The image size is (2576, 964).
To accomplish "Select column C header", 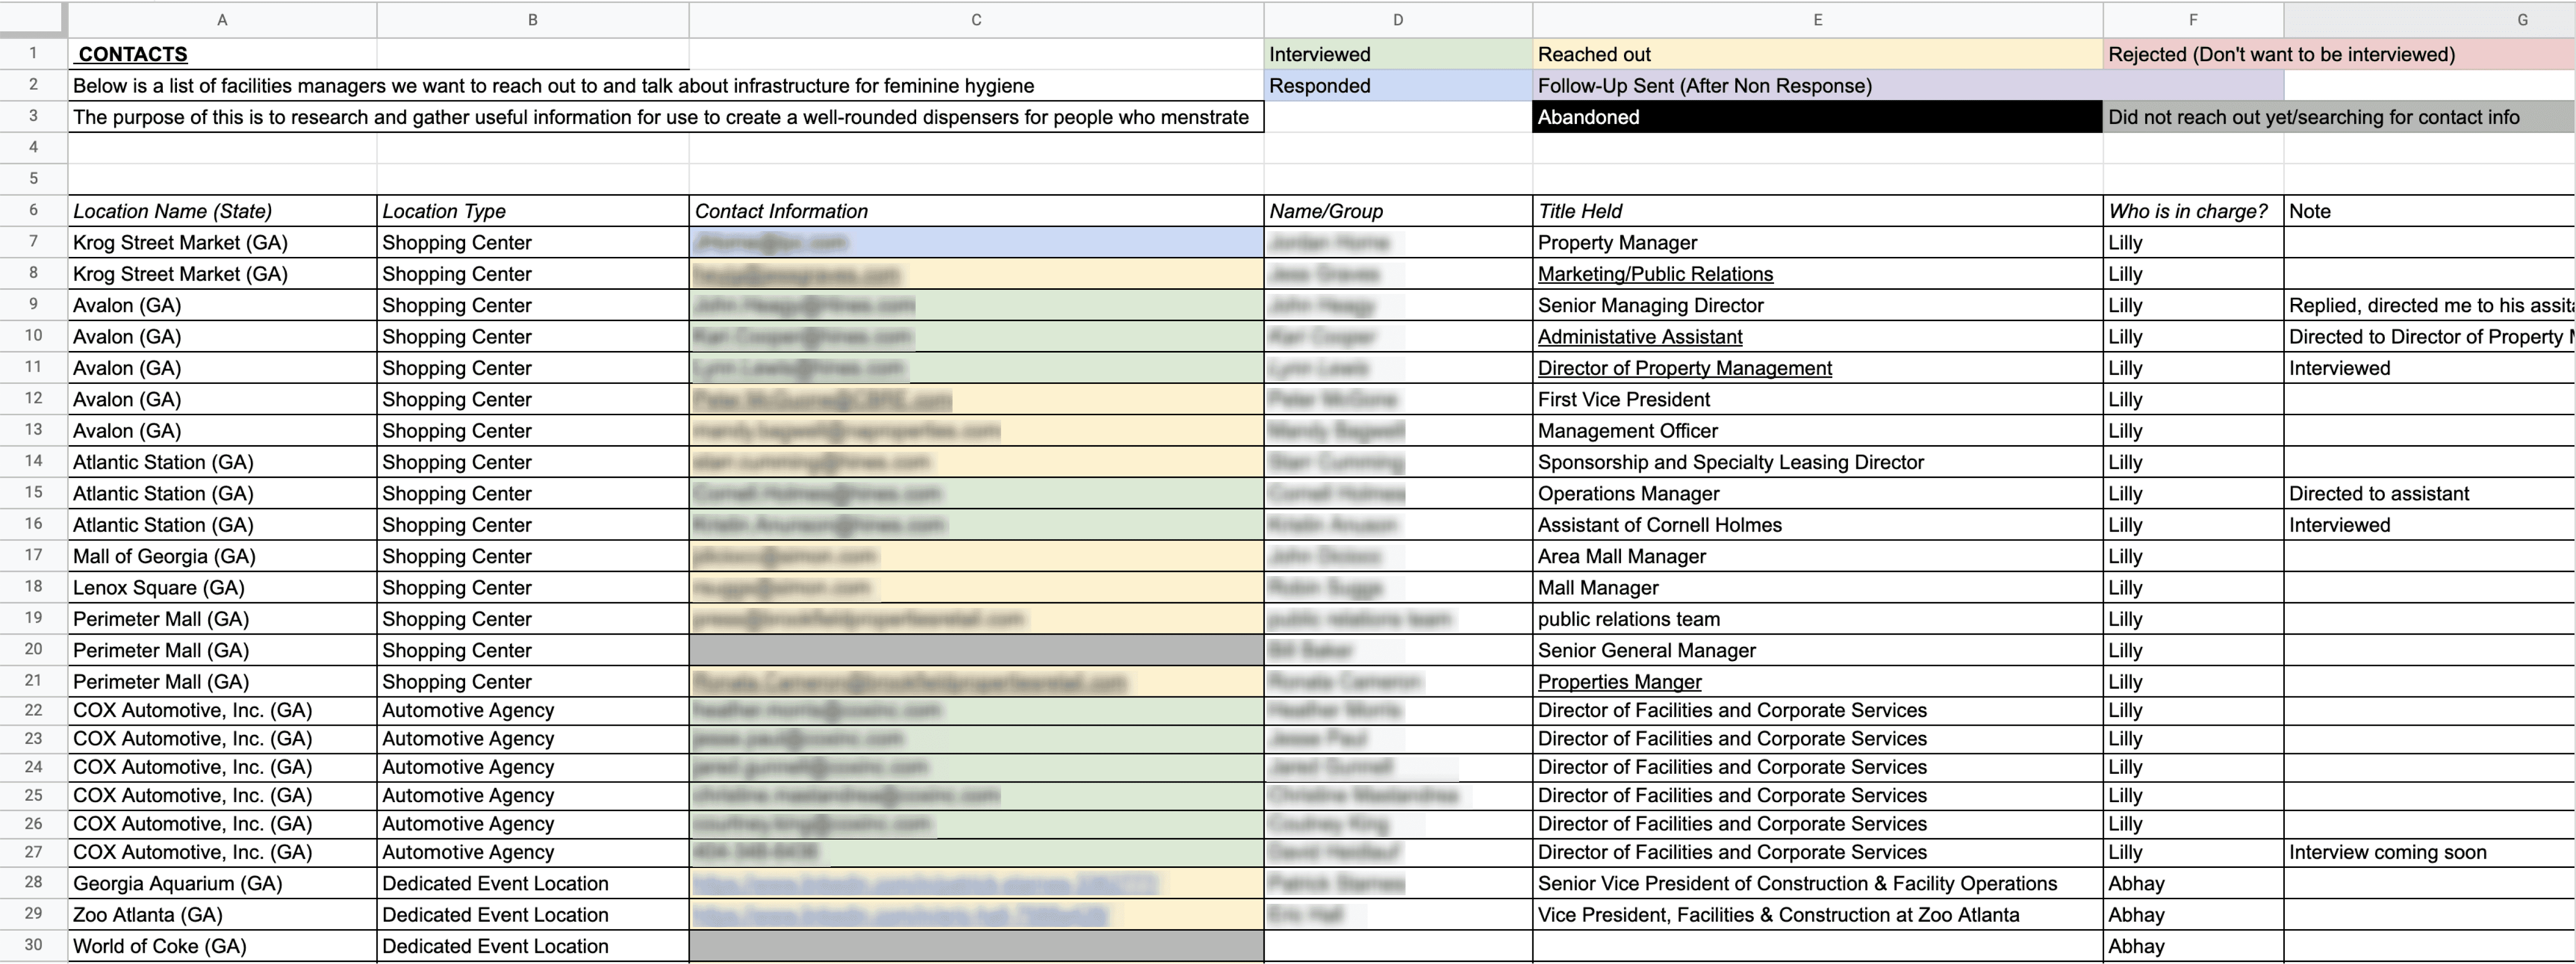I will (x=976, y=19).
